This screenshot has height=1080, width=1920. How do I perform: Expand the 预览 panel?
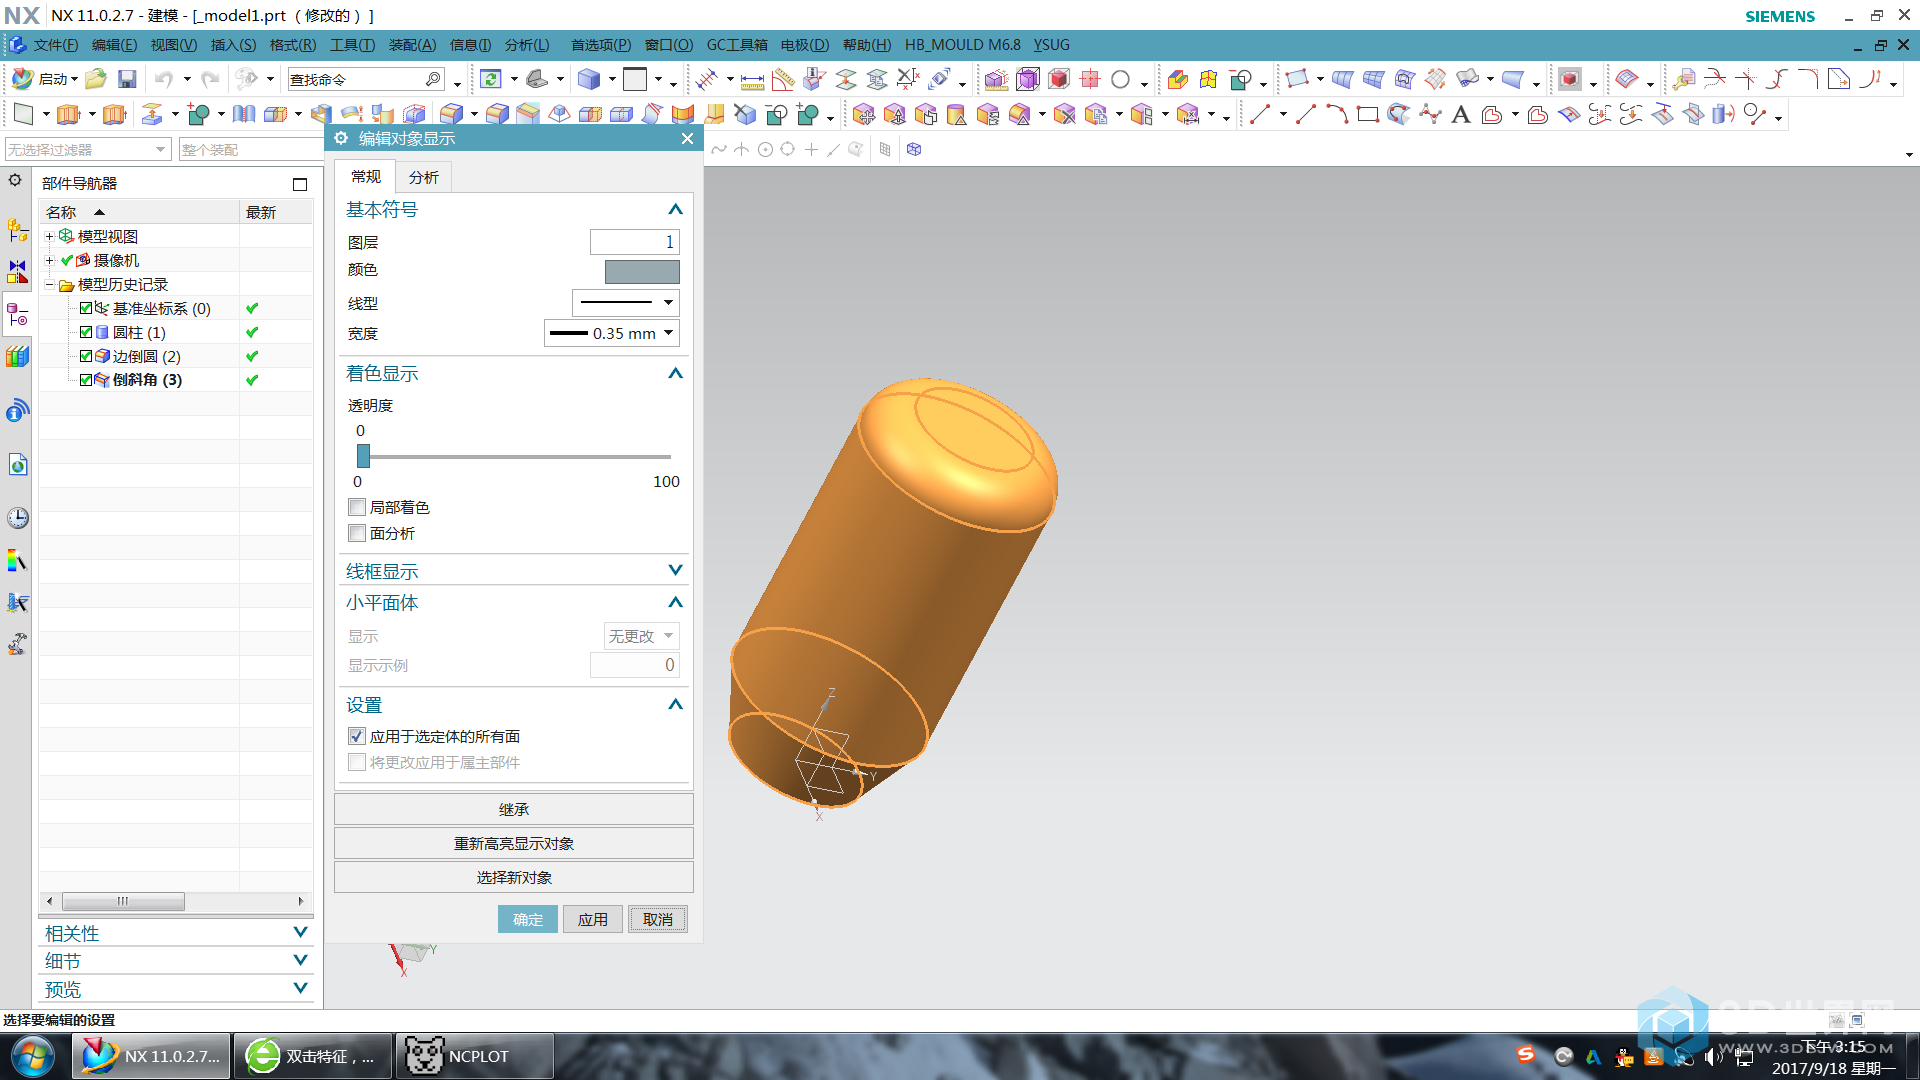[x=300, y=988]
